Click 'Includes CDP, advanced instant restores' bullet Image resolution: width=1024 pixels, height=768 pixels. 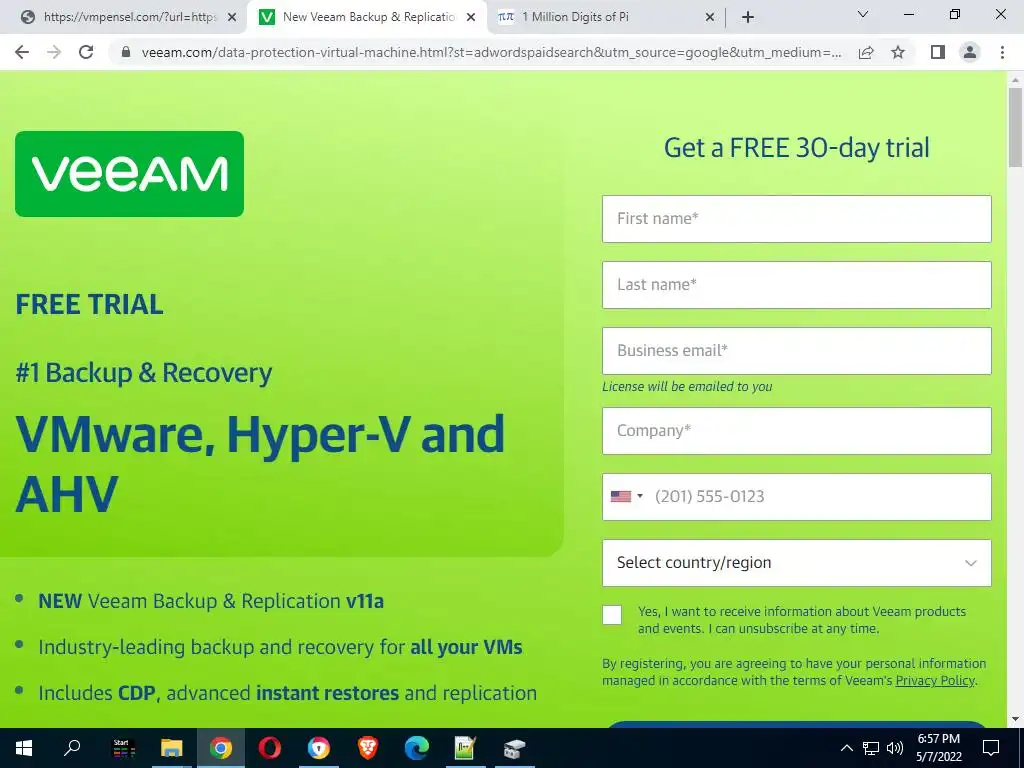(x=287, y=693)
